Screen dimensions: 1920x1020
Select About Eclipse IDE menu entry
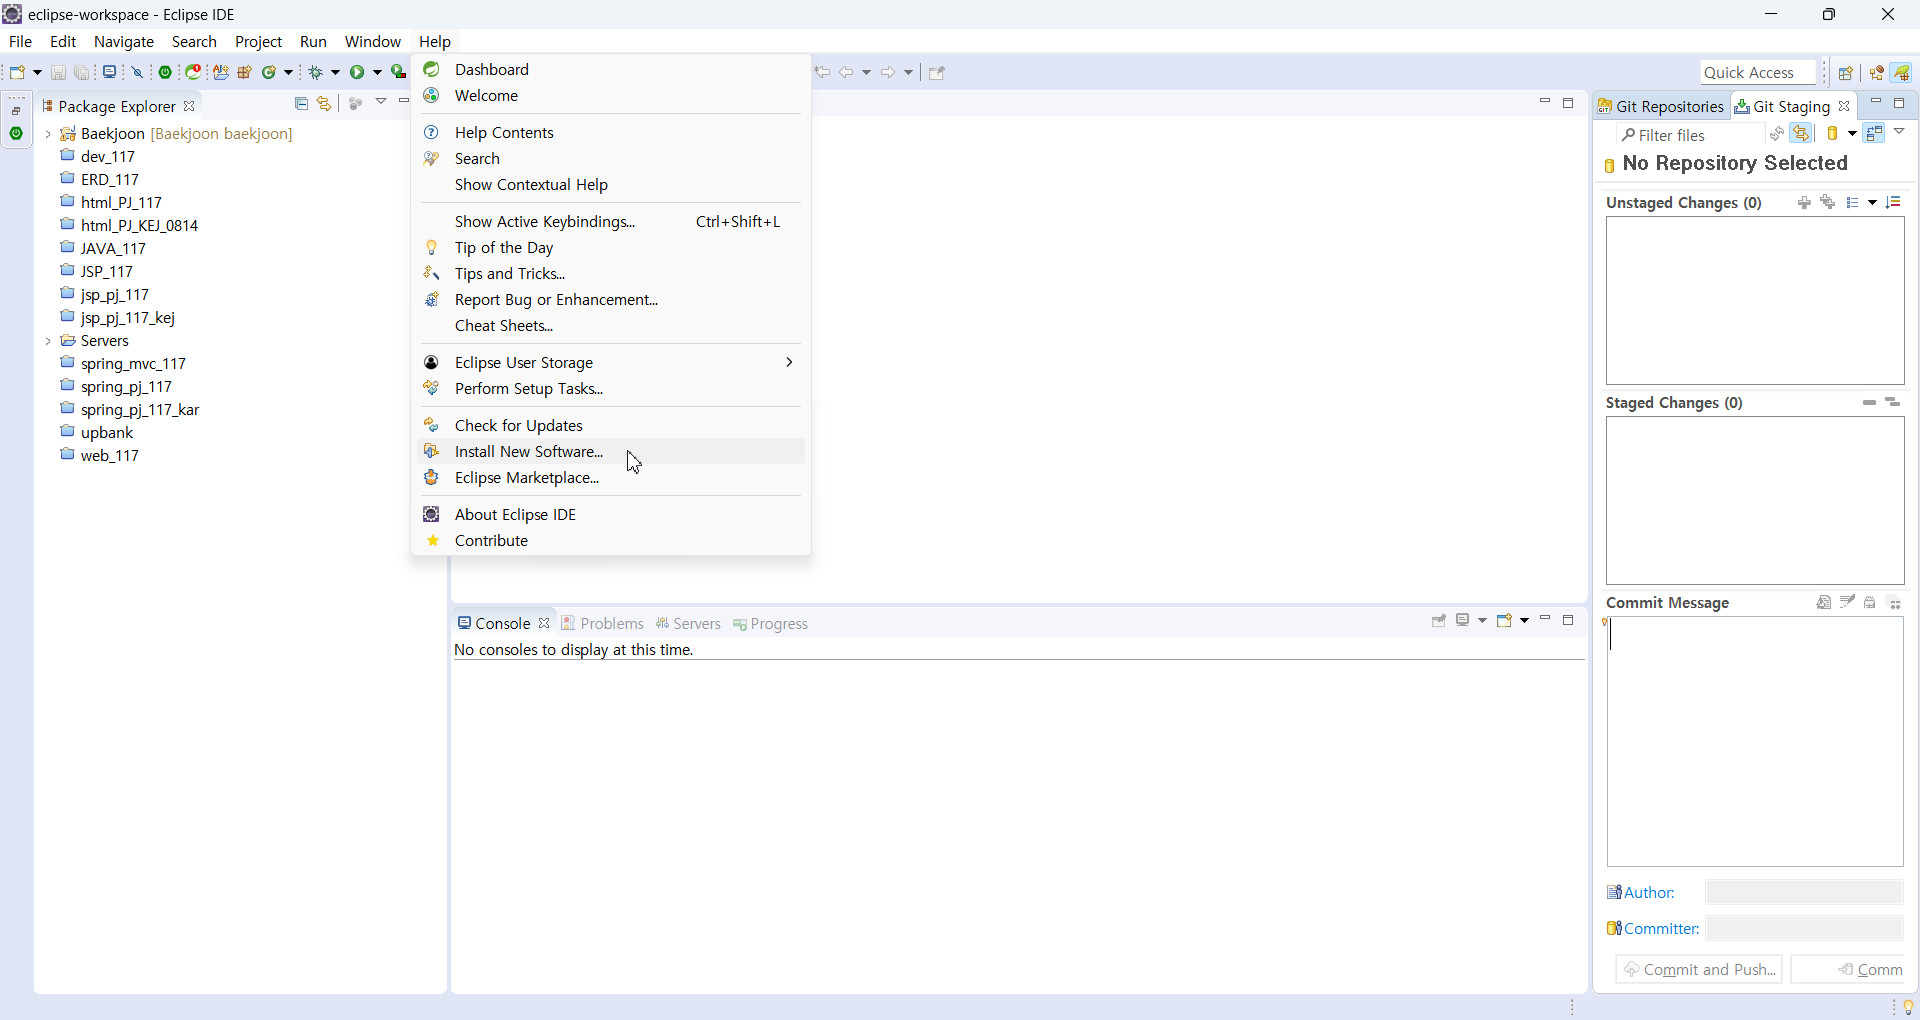(x=611, y=515)
